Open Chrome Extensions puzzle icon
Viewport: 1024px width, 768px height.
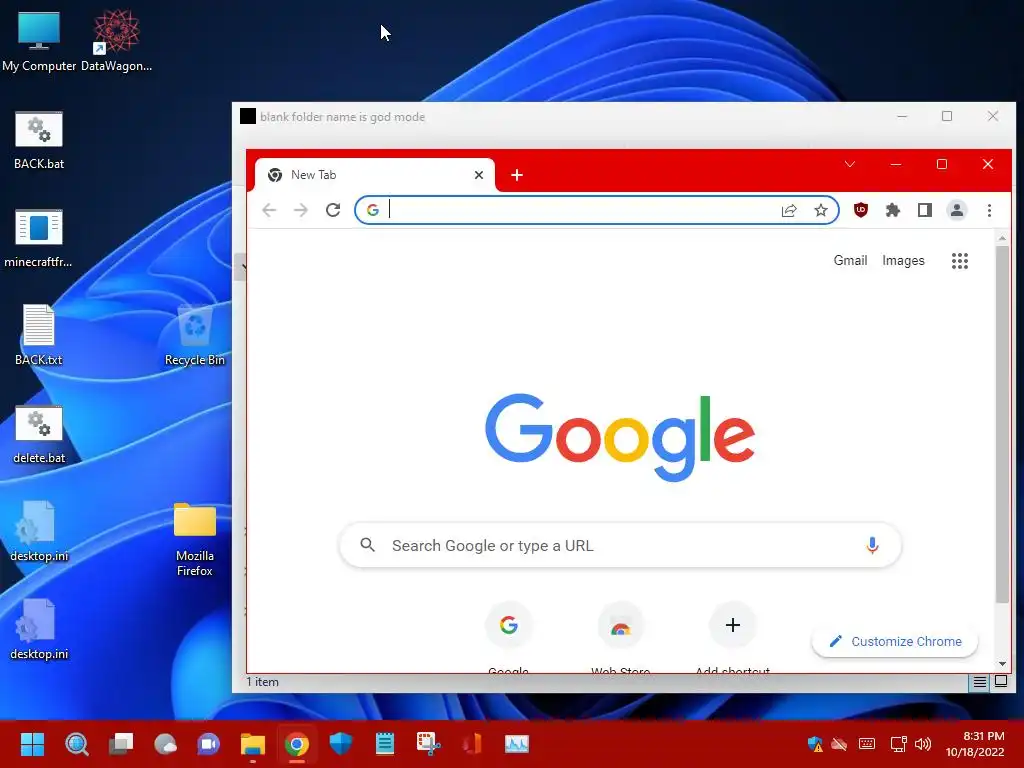click(893, 210)
